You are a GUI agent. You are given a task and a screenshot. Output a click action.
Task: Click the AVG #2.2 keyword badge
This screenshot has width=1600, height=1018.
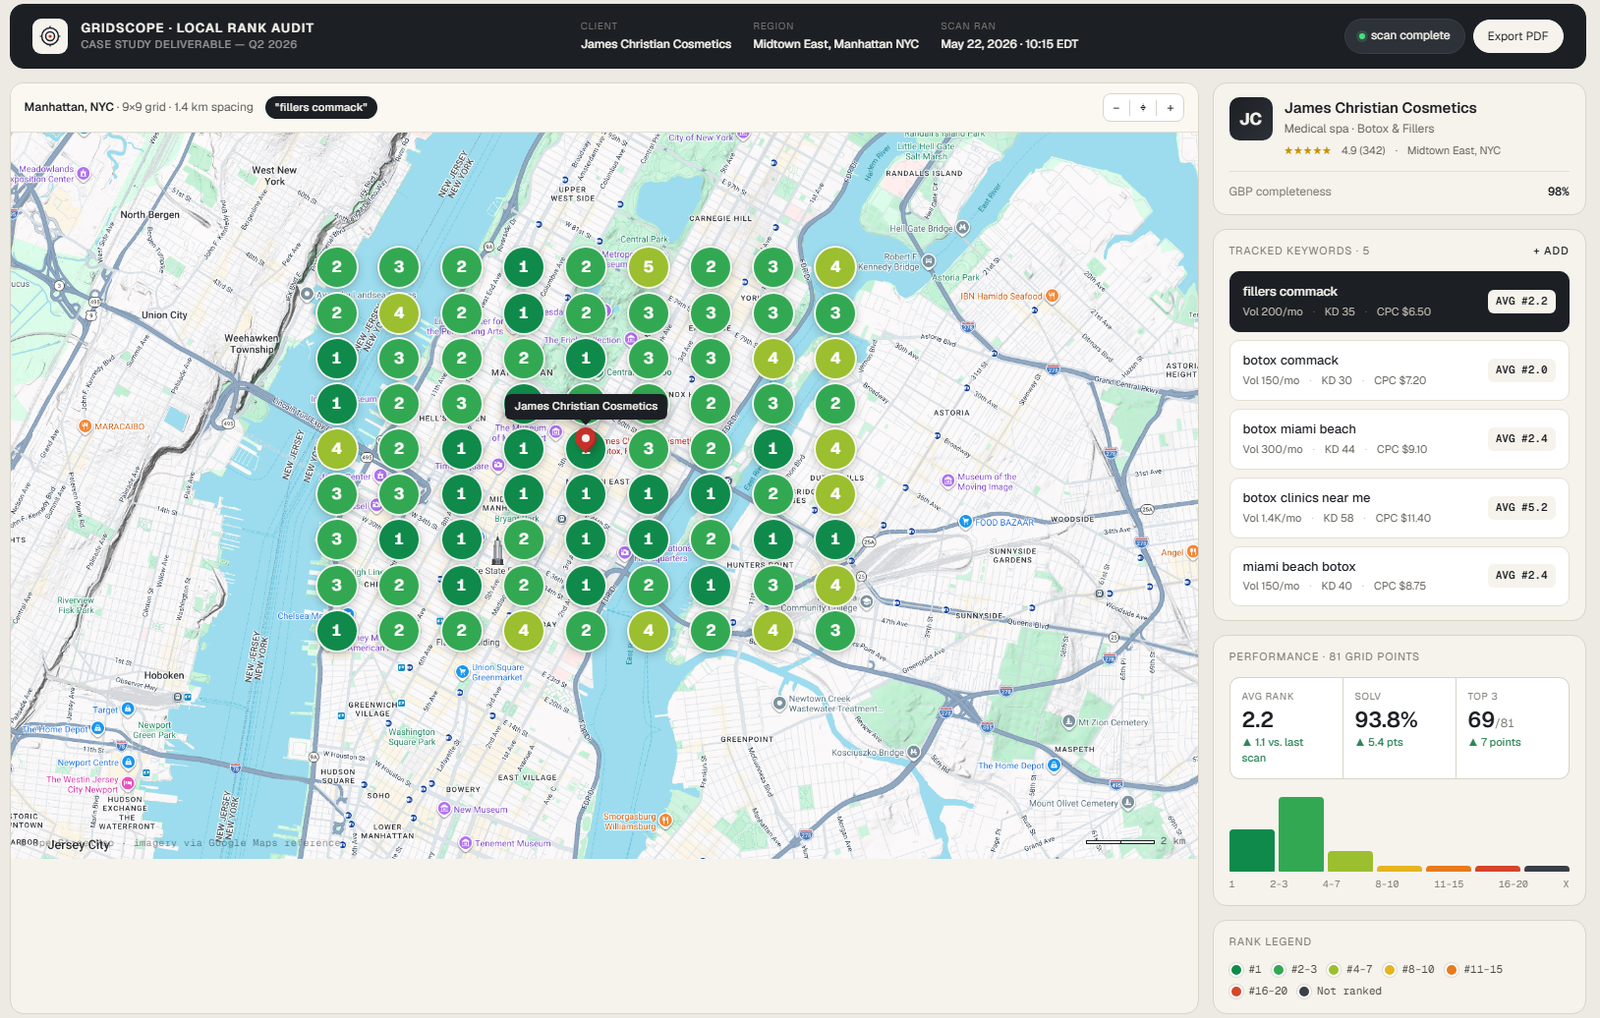(x=1521, y=301)
